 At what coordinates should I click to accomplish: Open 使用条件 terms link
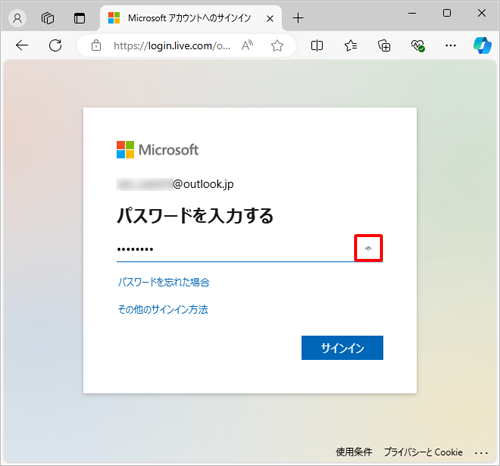(354, 452)
